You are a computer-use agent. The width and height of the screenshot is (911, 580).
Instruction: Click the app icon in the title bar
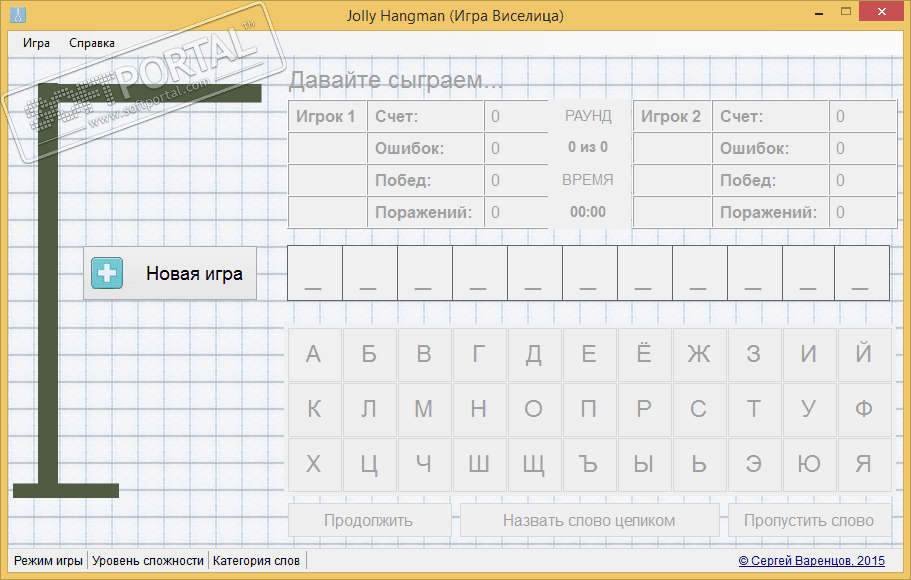[x=18, y=14]
